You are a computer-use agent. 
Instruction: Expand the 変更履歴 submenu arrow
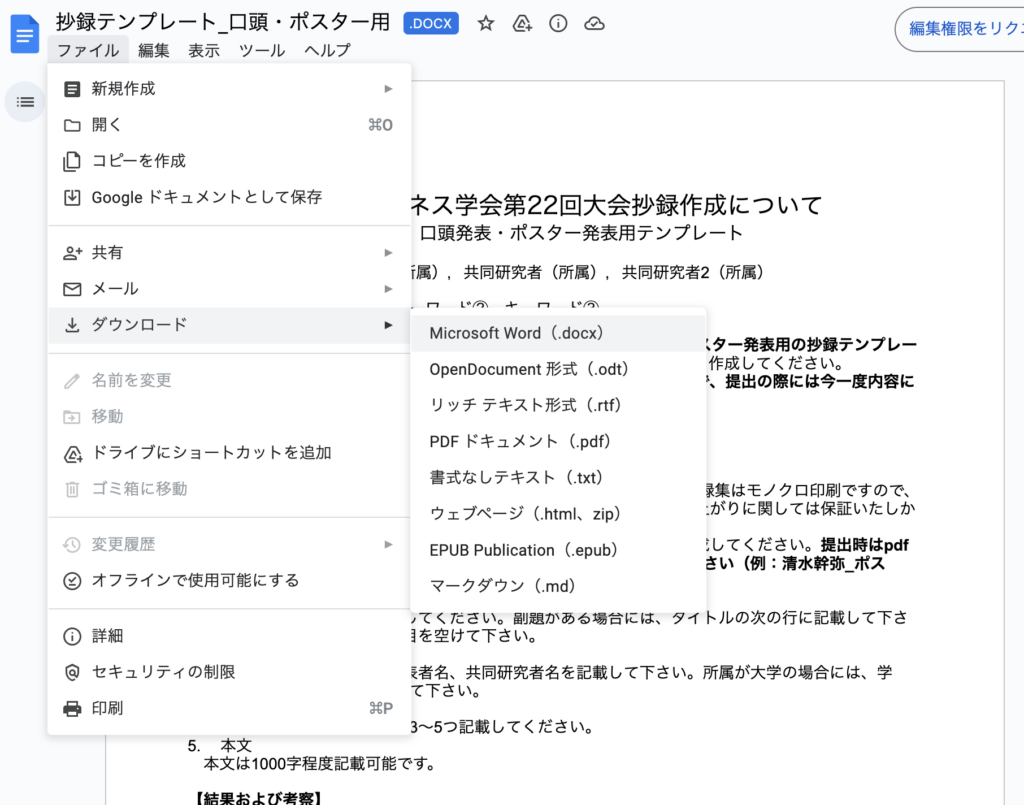388,545
